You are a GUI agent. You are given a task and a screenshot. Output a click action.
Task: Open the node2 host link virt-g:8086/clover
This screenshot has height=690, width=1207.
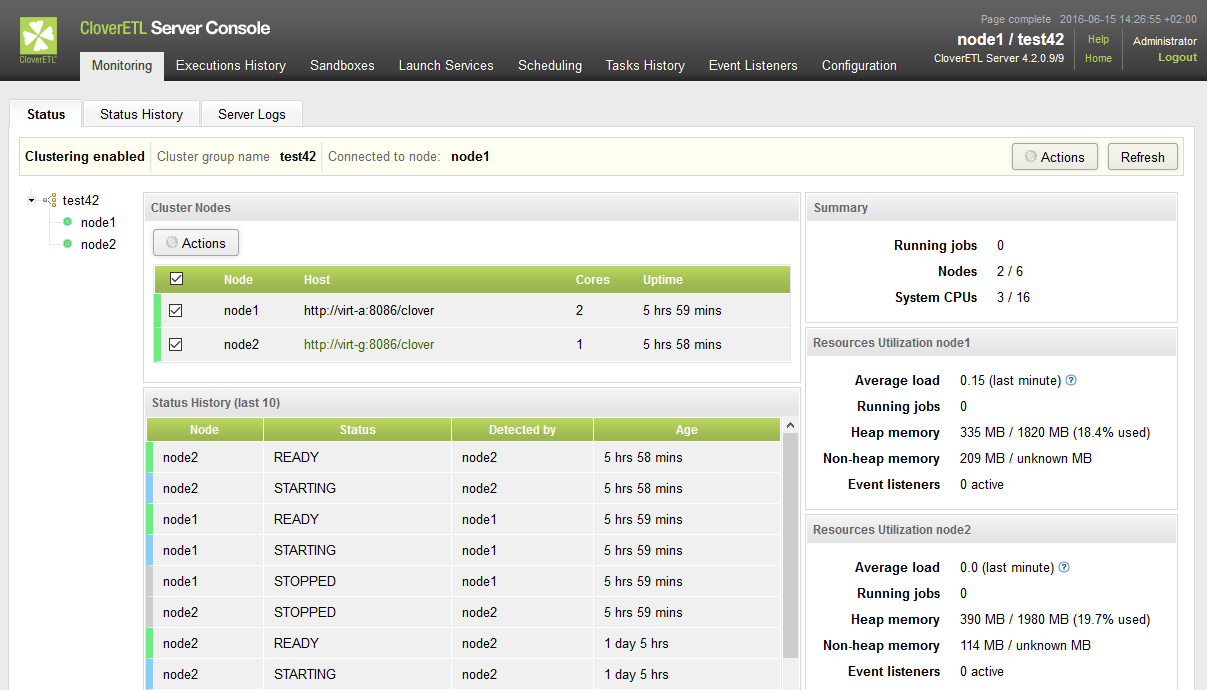[369, 344]
